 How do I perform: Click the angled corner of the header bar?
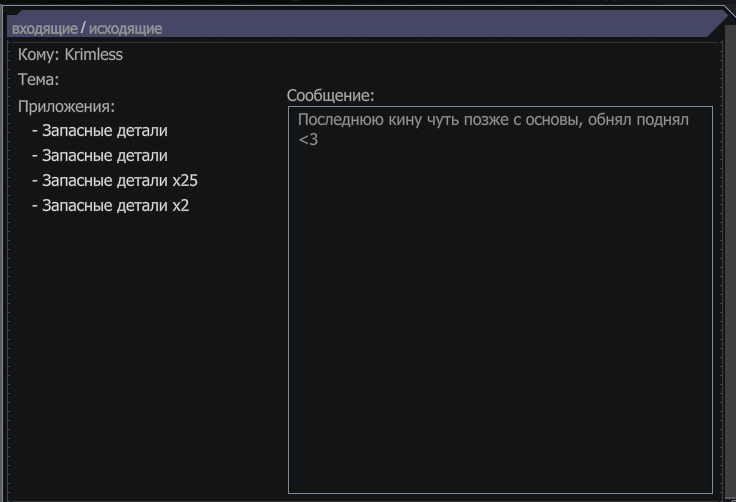tap(717, 22)
